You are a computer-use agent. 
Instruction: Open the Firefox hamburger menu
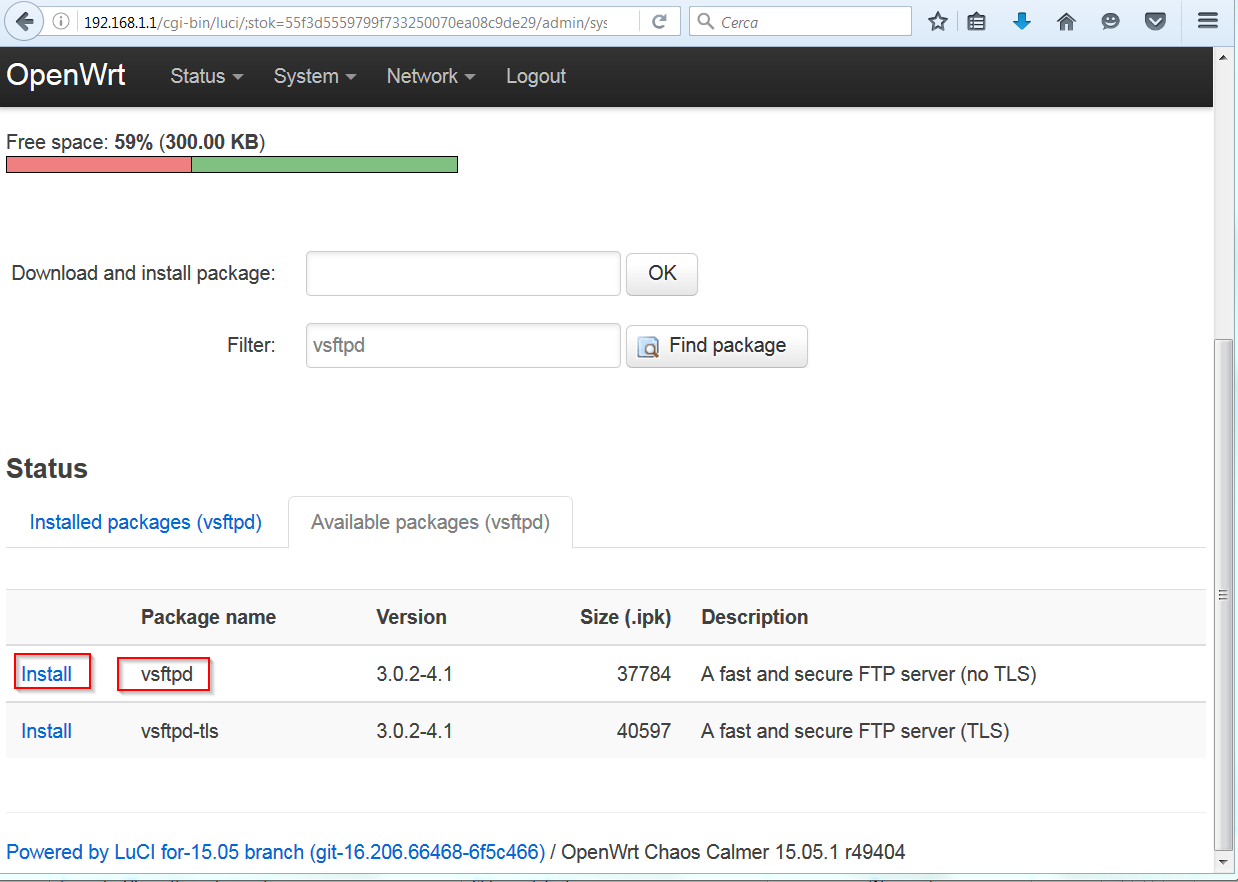pyautogui.click(x=1208, y=21)
